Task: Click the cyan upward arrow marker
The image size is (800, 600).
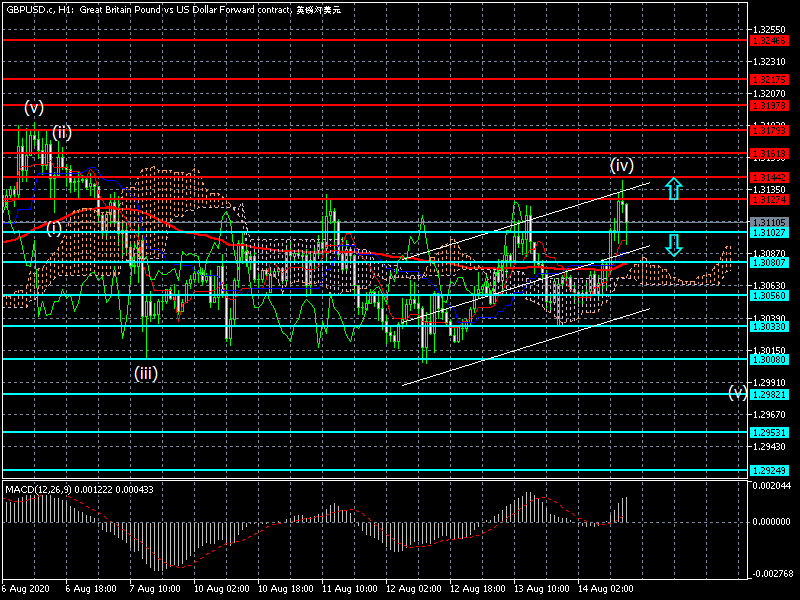Action: click(x=674, y=188)
